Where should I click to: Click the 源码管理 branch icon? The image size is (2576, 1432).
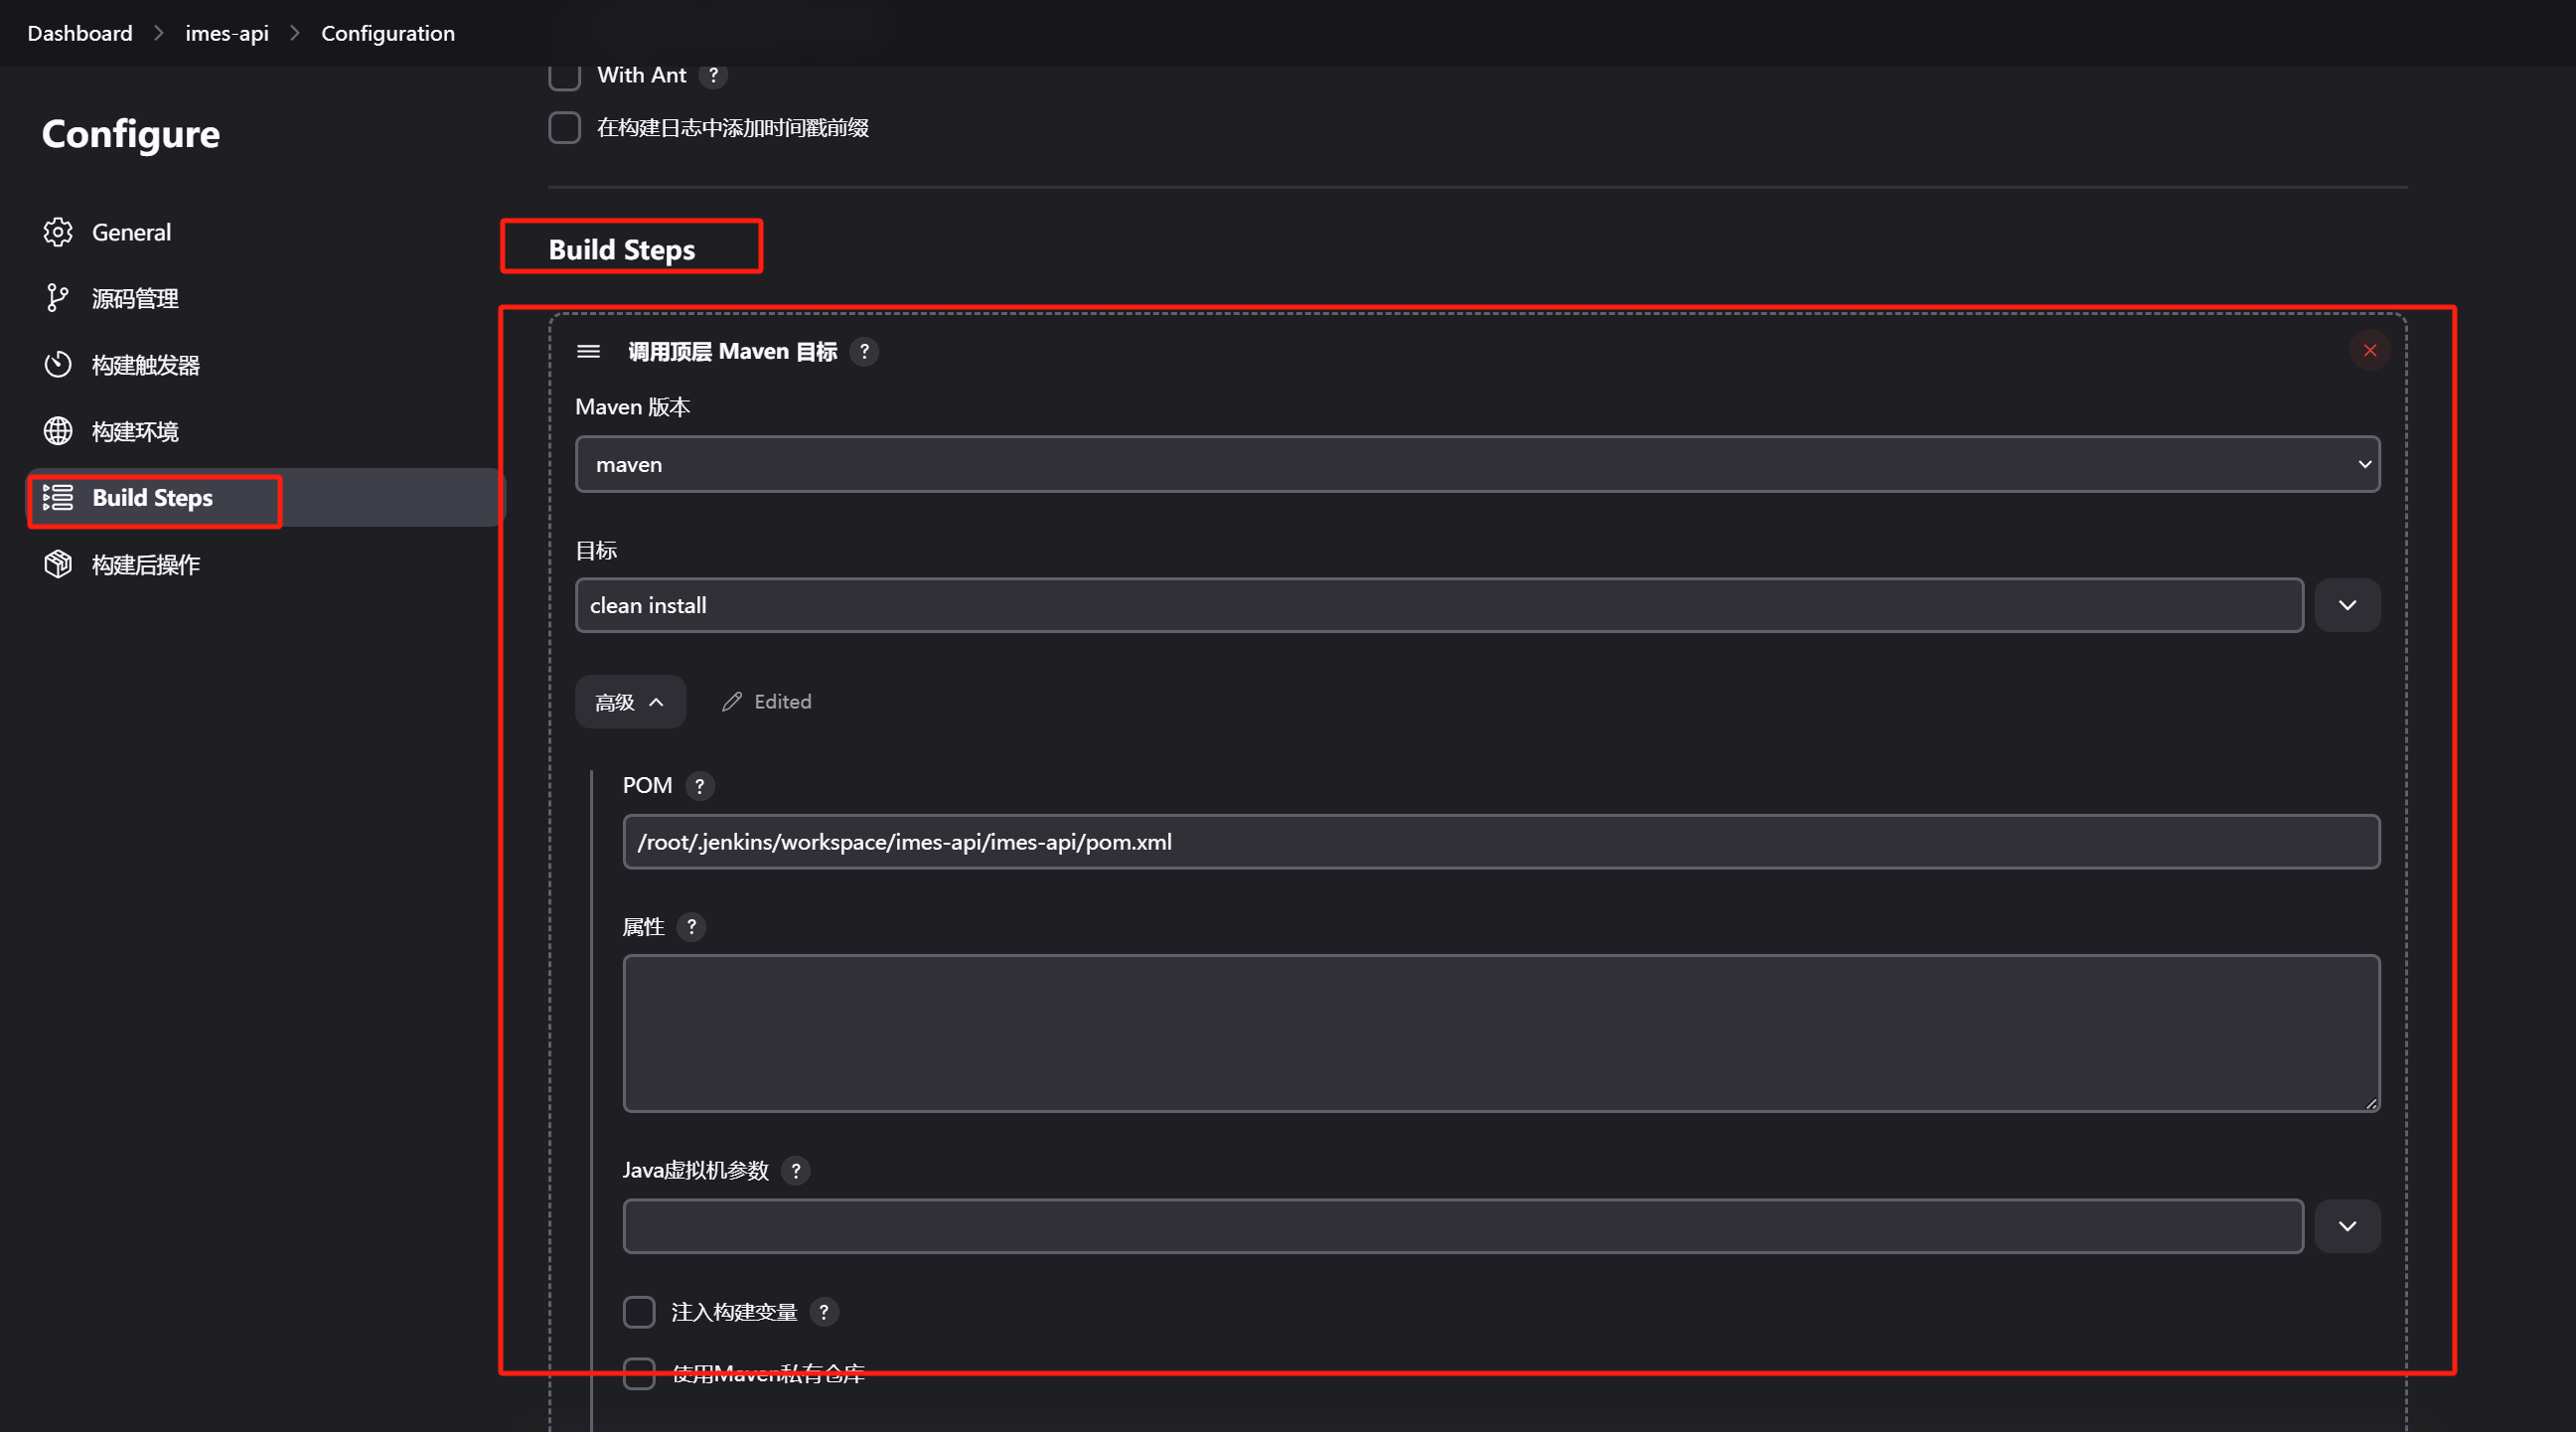click(58, 298)
